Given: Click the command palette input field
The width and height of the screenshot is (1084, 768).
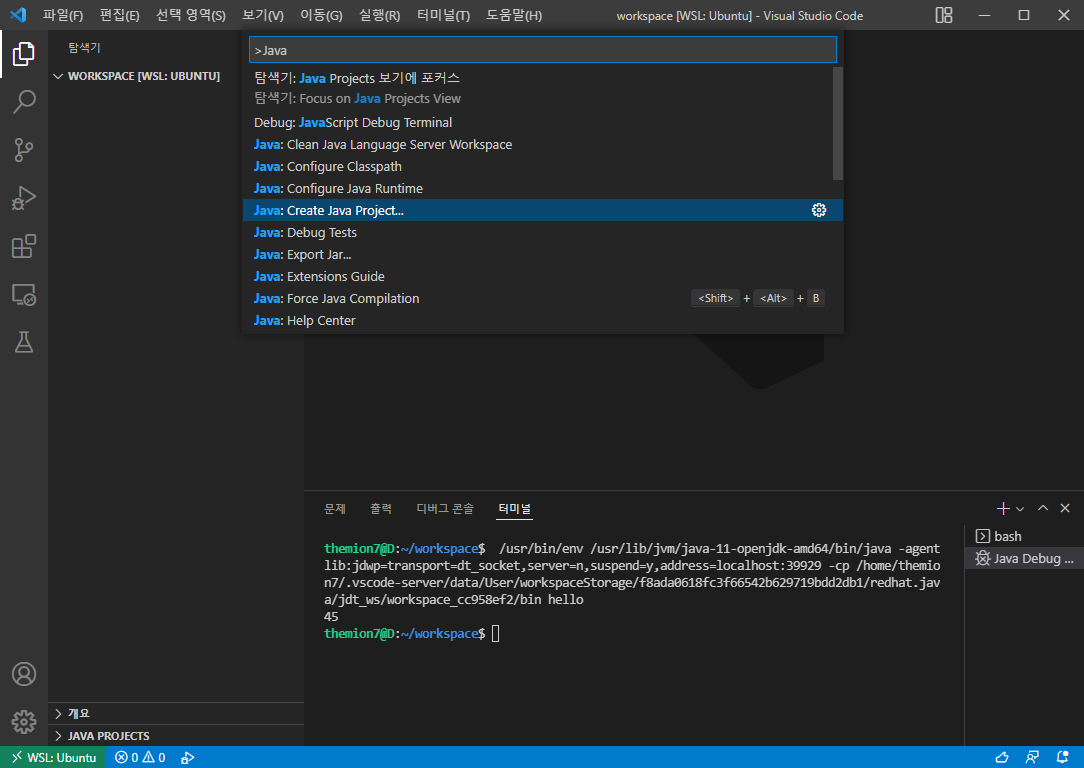Looking at the screenshot, I should pos(543,50).
